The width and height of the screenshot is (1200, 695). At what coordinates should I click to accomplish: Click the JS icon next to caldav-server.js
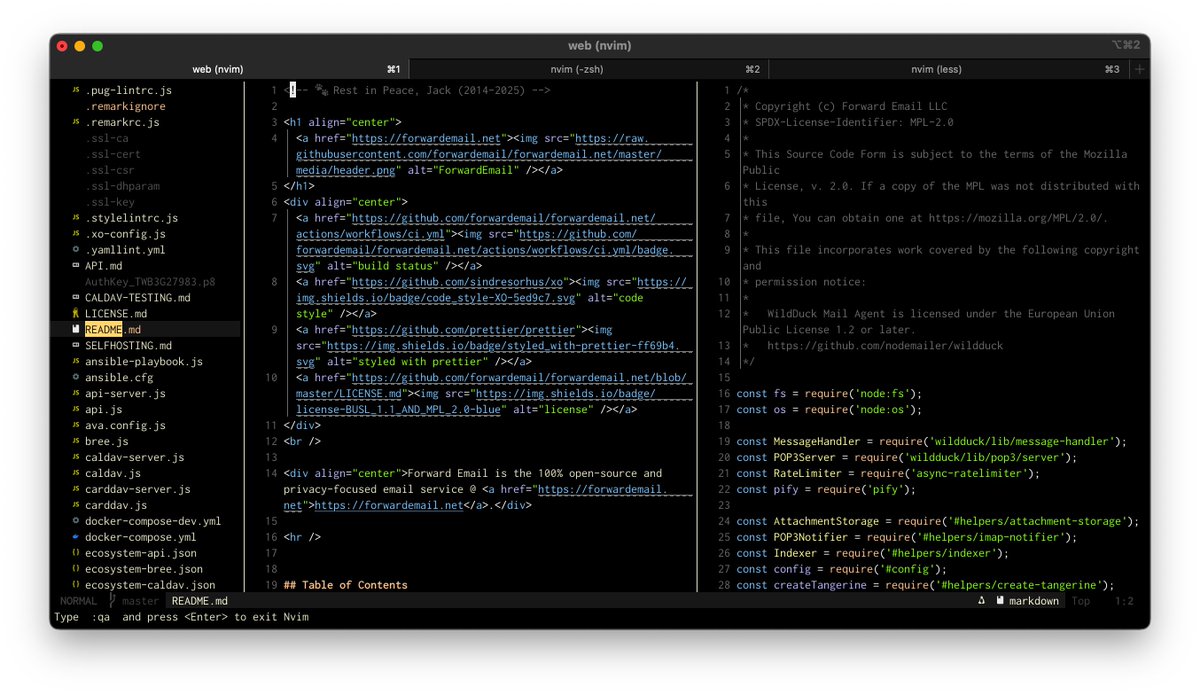tap(76, 458)
